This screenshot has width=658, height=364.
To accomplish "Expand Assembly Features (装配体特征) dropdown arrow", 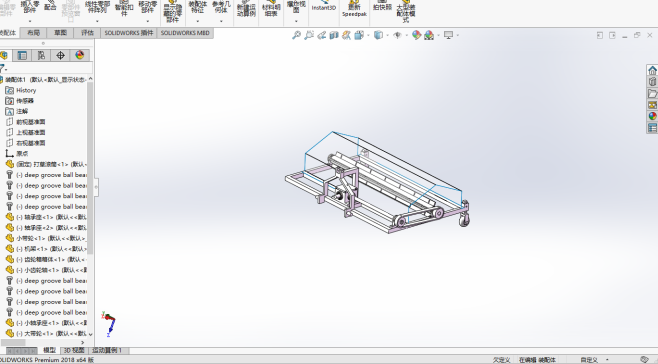I will click(x=198, y=21).
